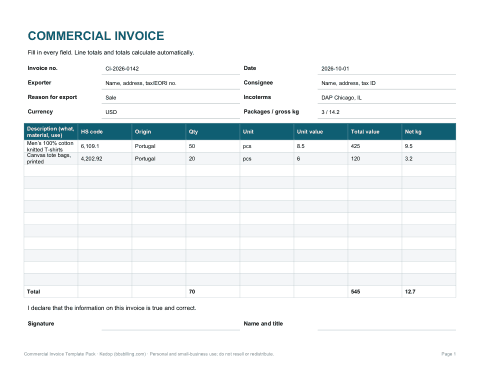Click the total quantity 70
This screenshot has width=480, height=371.
pos(192,292)
